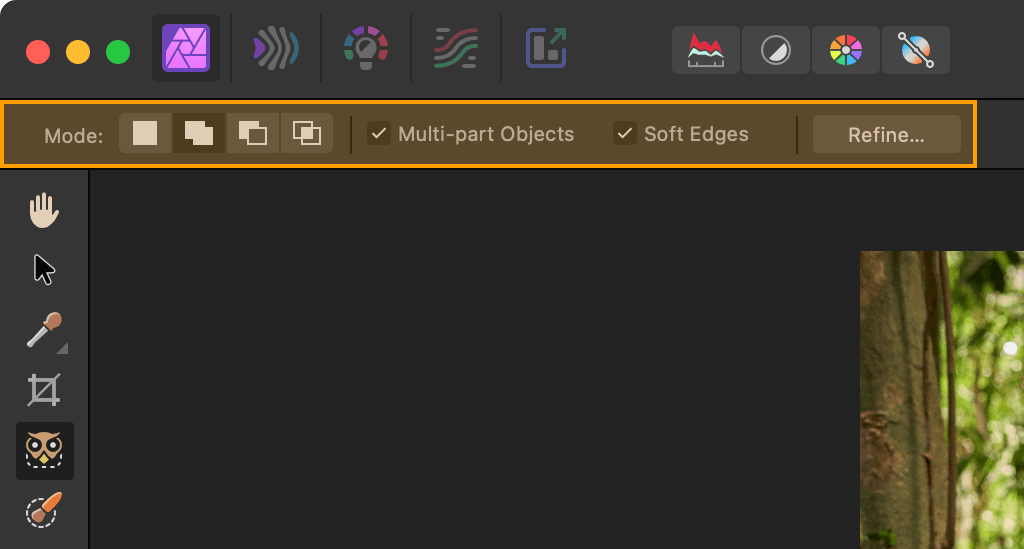Screen dimensions: 1024x549
Task: Uncheck the Multi-part Objects checkbox
Action: [379, 134]
